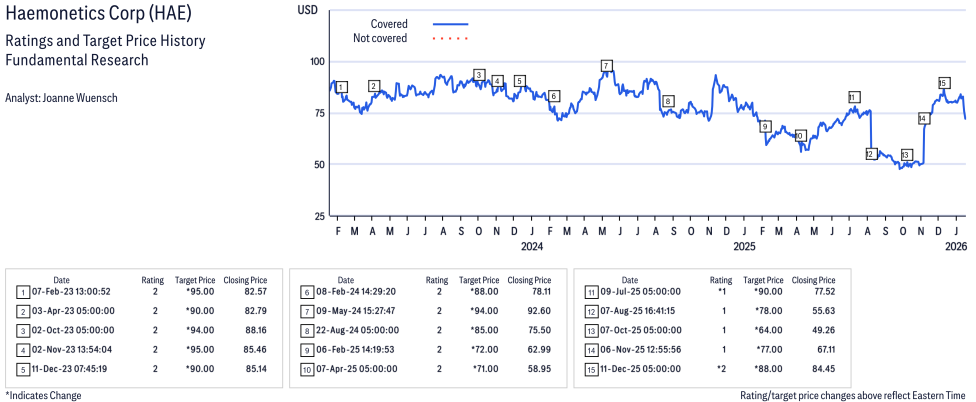Click chart marker 9 in February 2025
This screenshot has height=402, width=976.
pyautogui.click(x=765, y=126)
